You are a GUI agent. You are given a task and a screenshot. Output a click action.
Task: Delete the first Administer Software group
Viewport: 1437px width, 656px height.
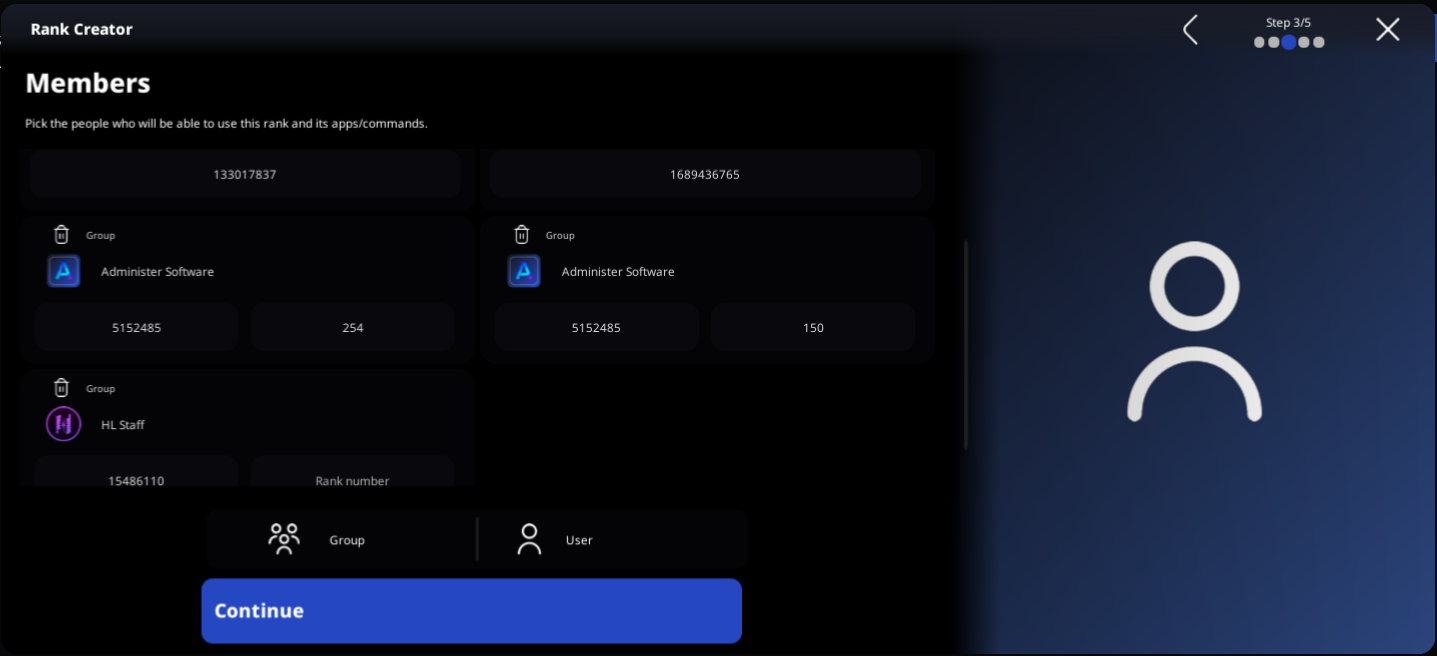click(x=63, y=234)
